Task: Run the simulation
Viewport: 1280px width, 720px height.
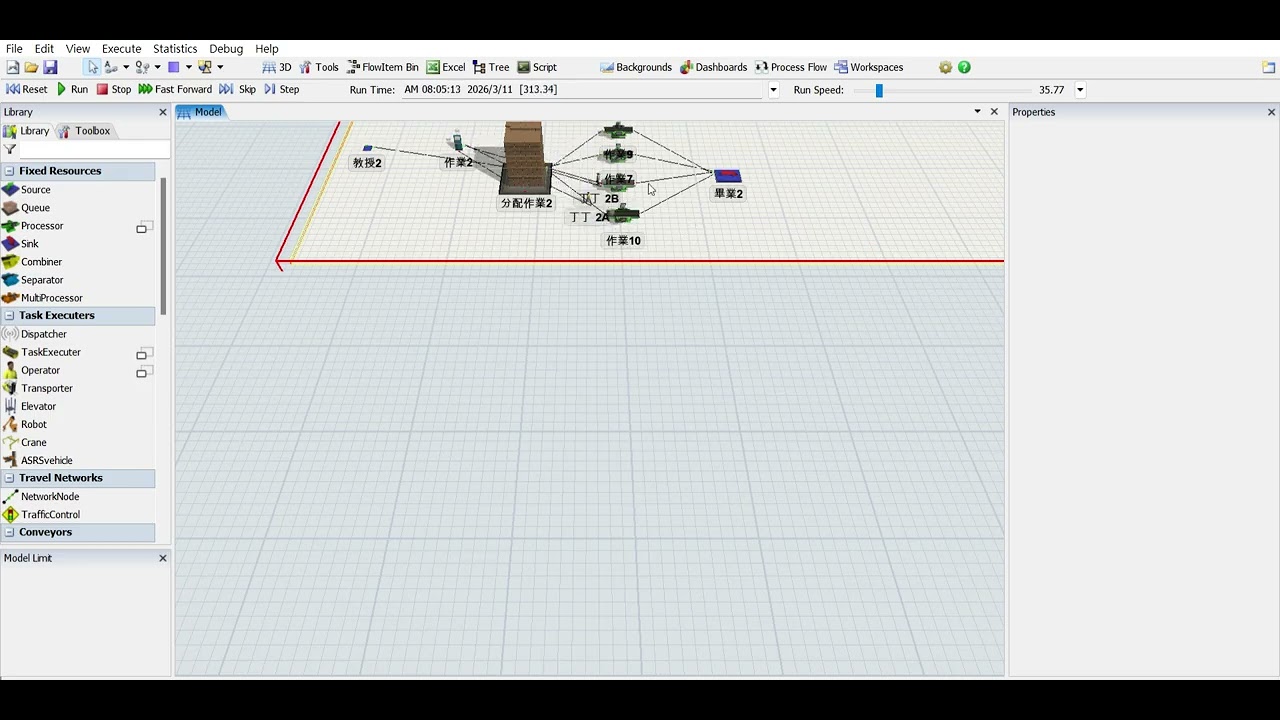Action: [72, 89]
